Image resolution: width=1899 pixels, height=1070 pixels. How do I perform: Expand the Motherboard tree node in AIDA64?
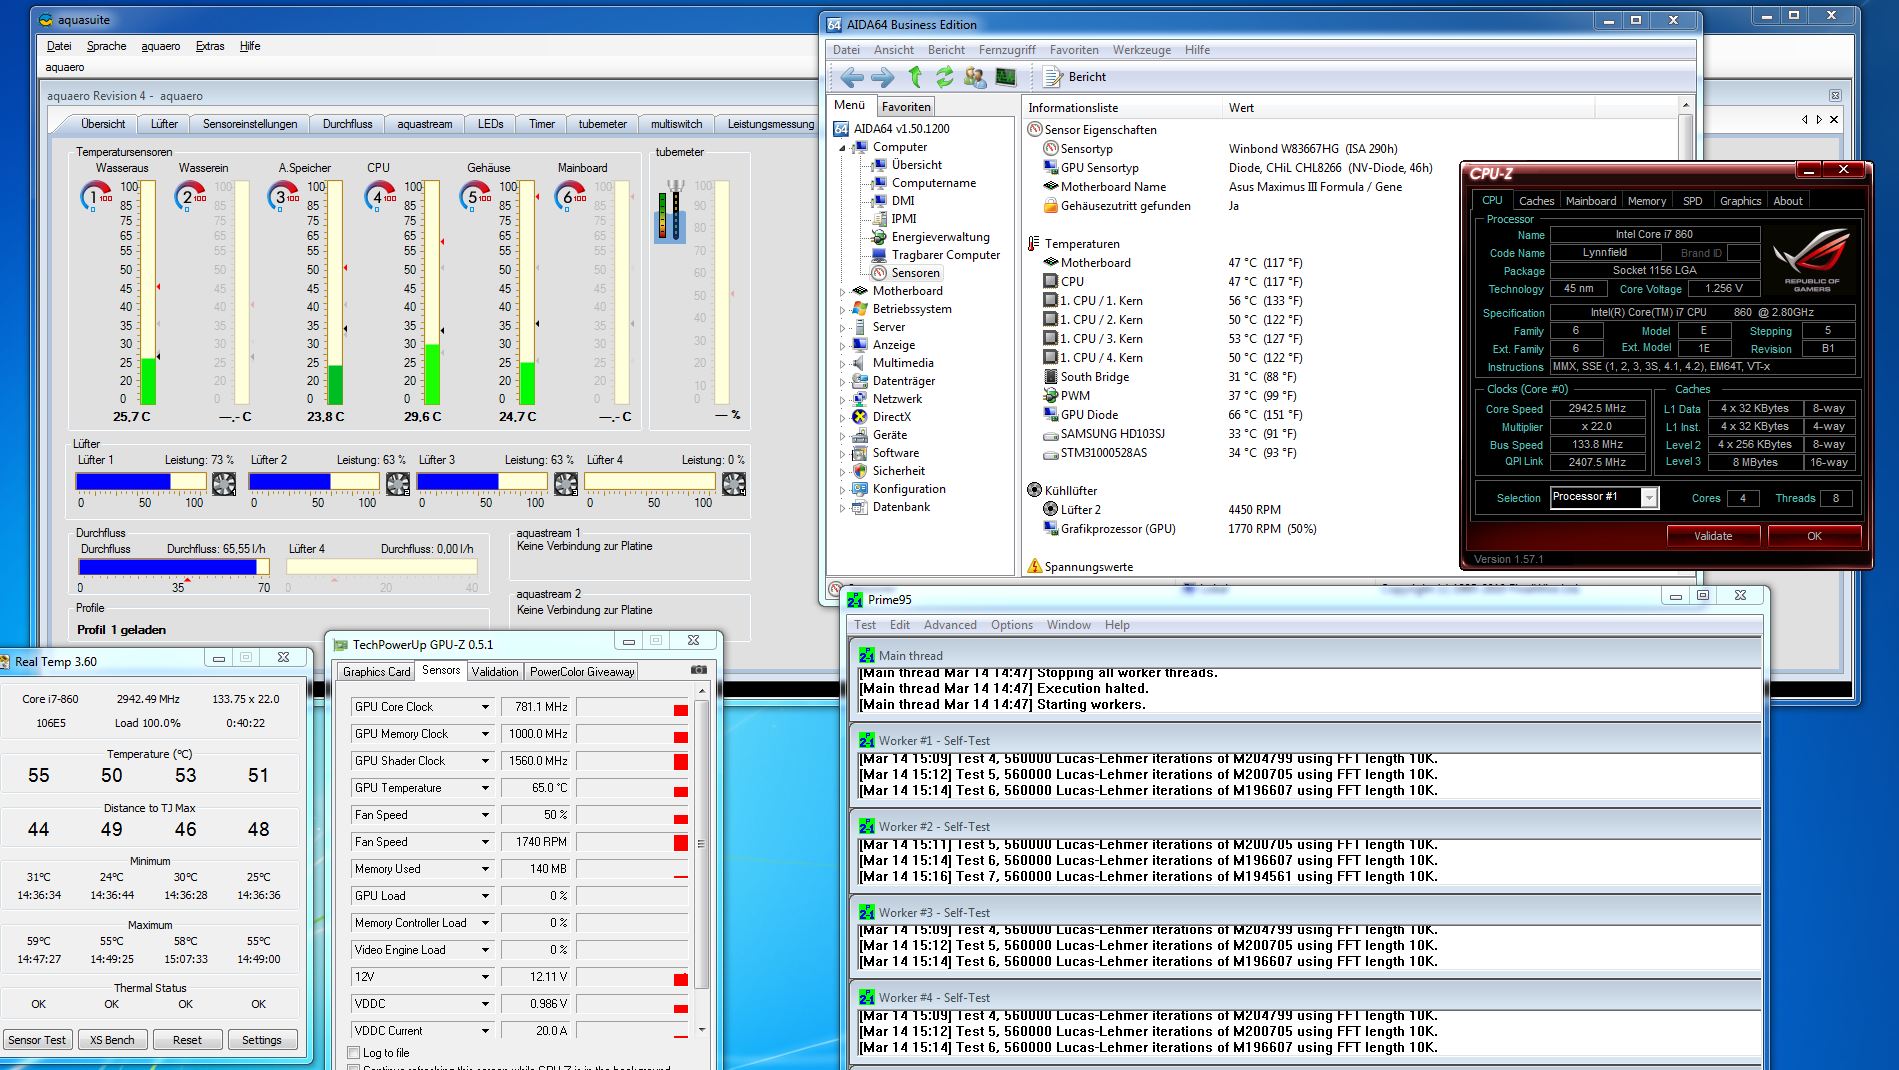pos(842,292)
